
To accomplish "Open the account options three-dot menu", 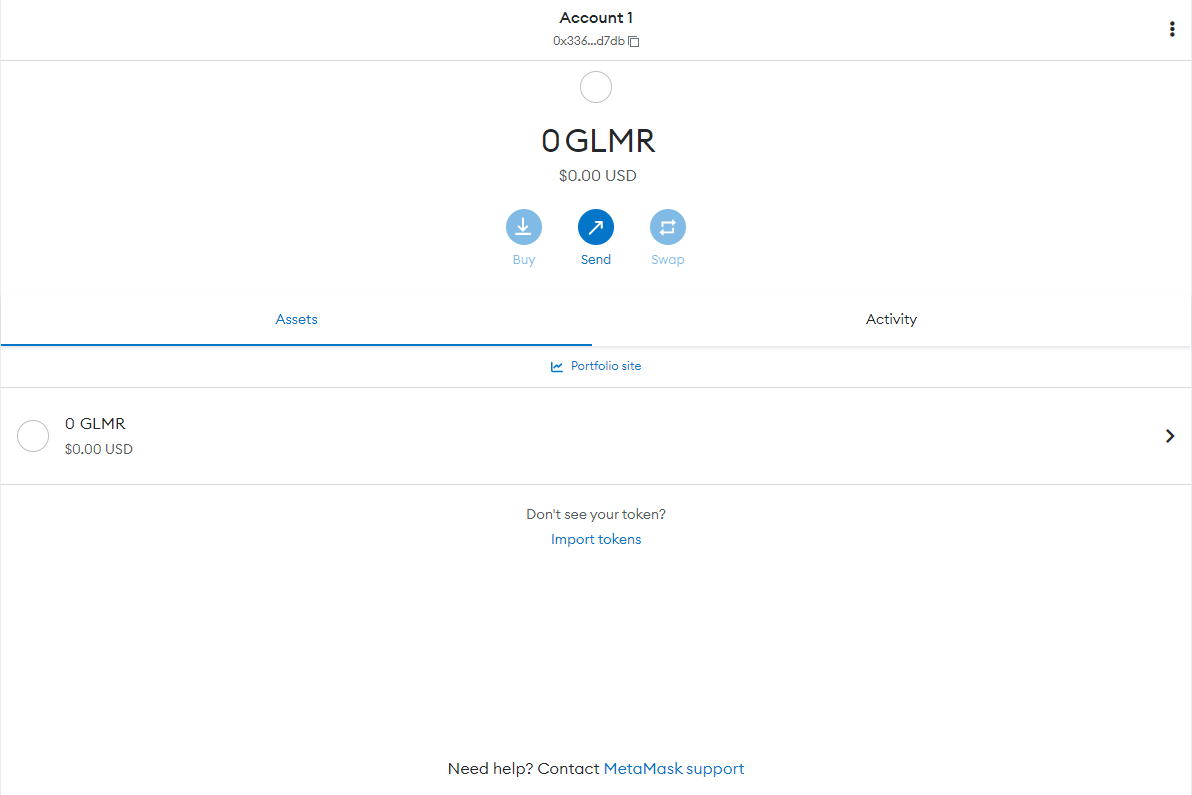I will 1172,29.
